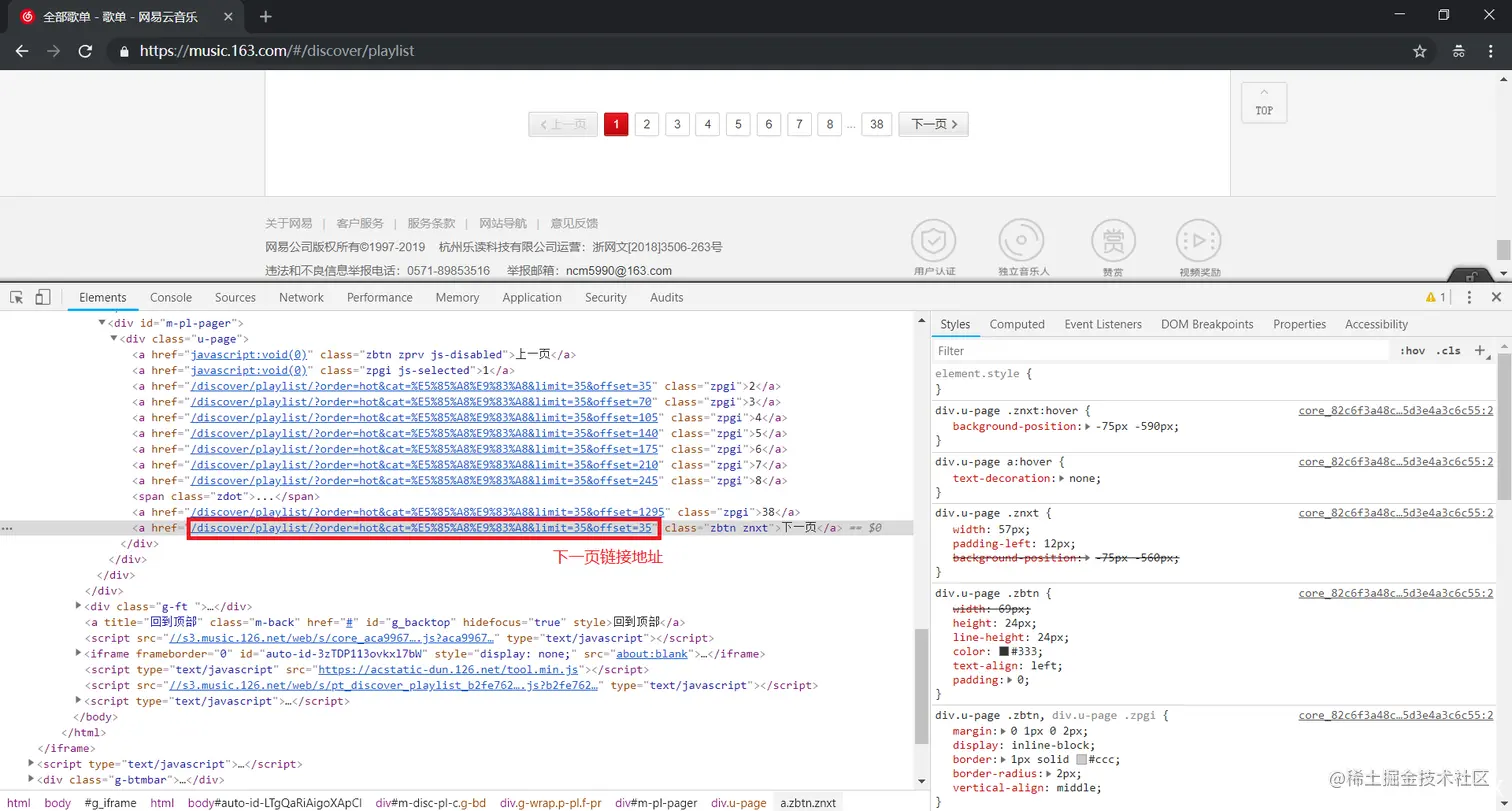Toggle the device toolbar icon

pyautogui.click(x=43, y=297)
